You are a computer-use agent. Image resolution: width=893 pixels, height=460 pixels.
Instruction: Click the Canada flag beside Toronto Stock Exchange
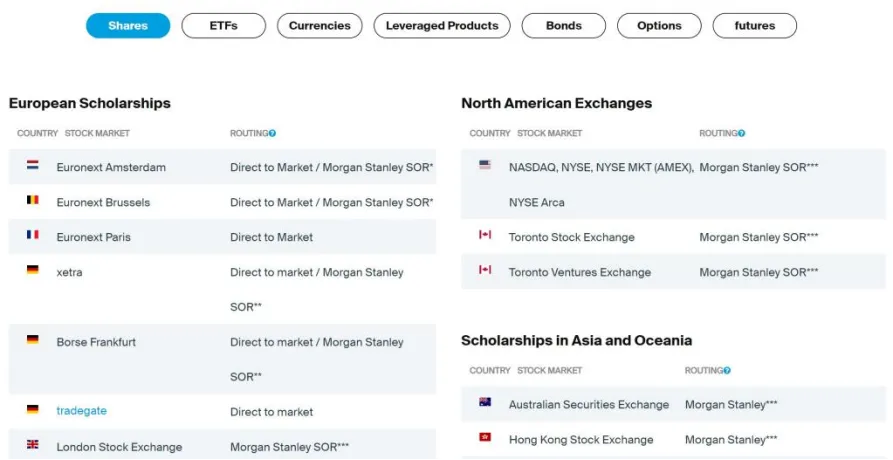click(485, 235)
